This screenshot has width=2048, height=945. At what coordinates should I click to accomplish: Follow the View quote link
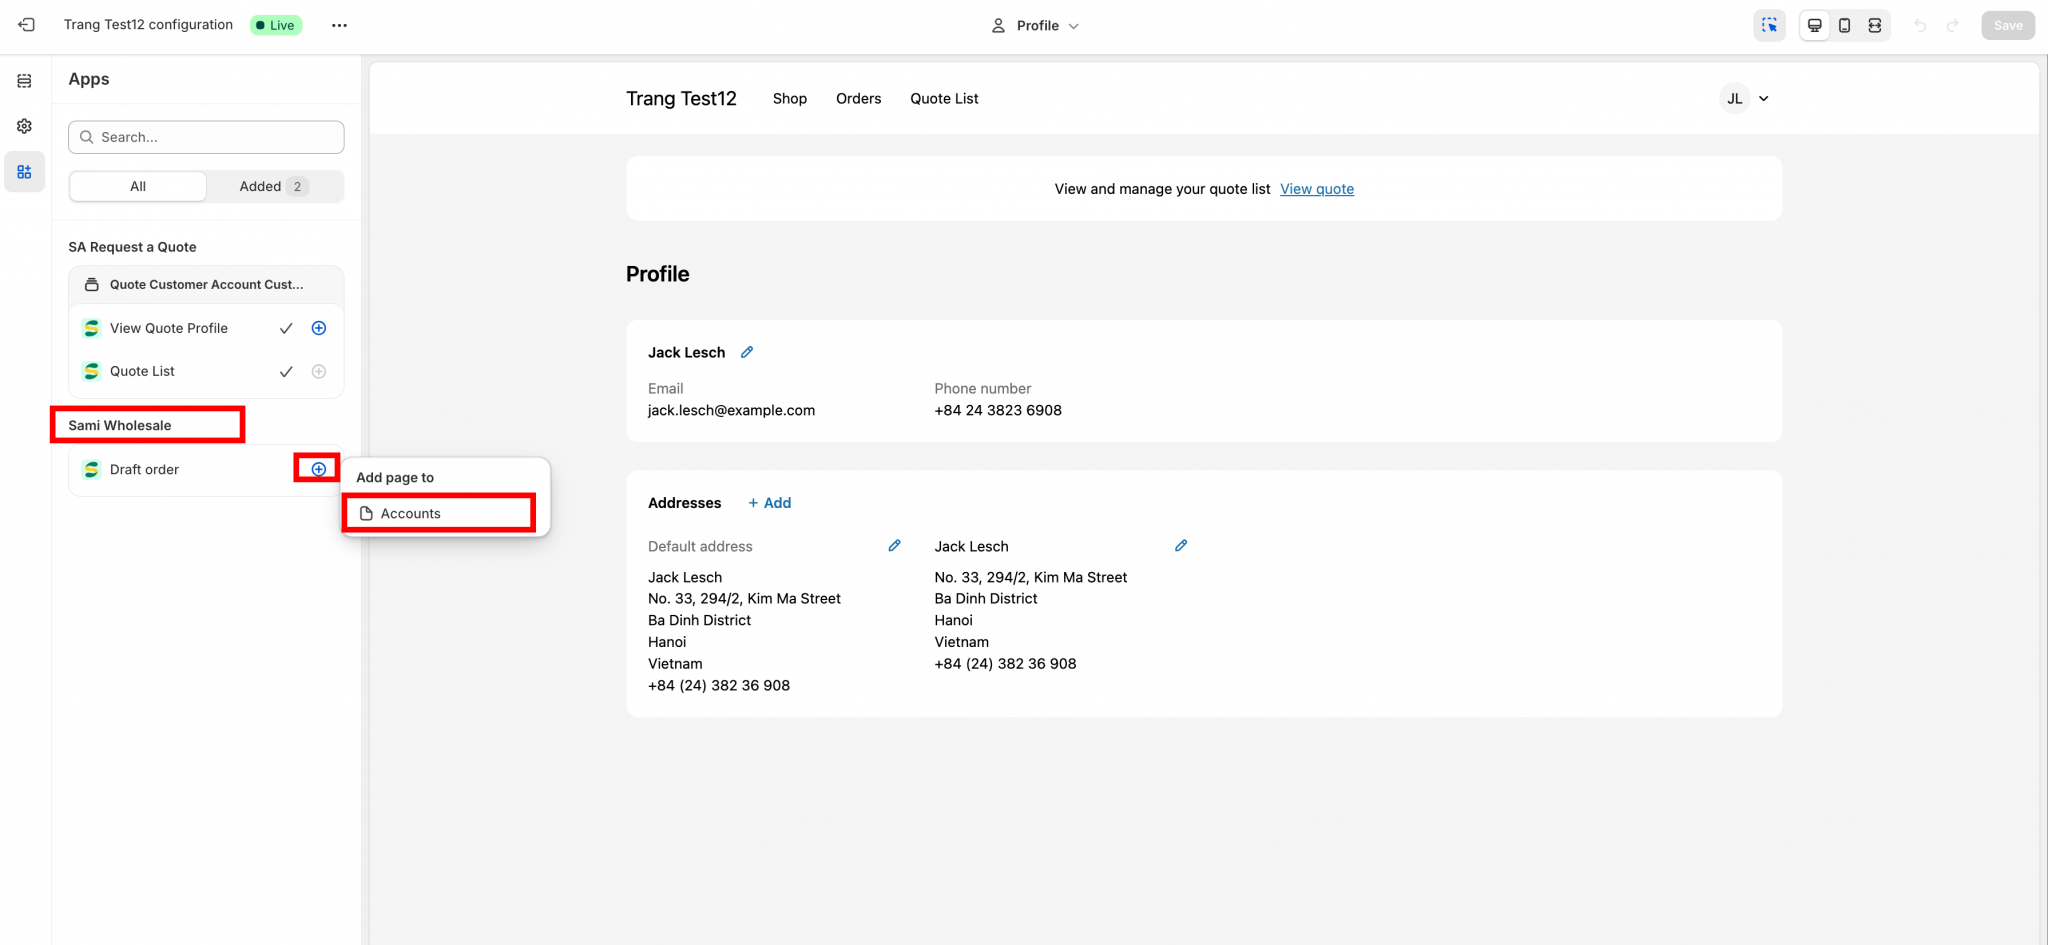coord(1316,189)
